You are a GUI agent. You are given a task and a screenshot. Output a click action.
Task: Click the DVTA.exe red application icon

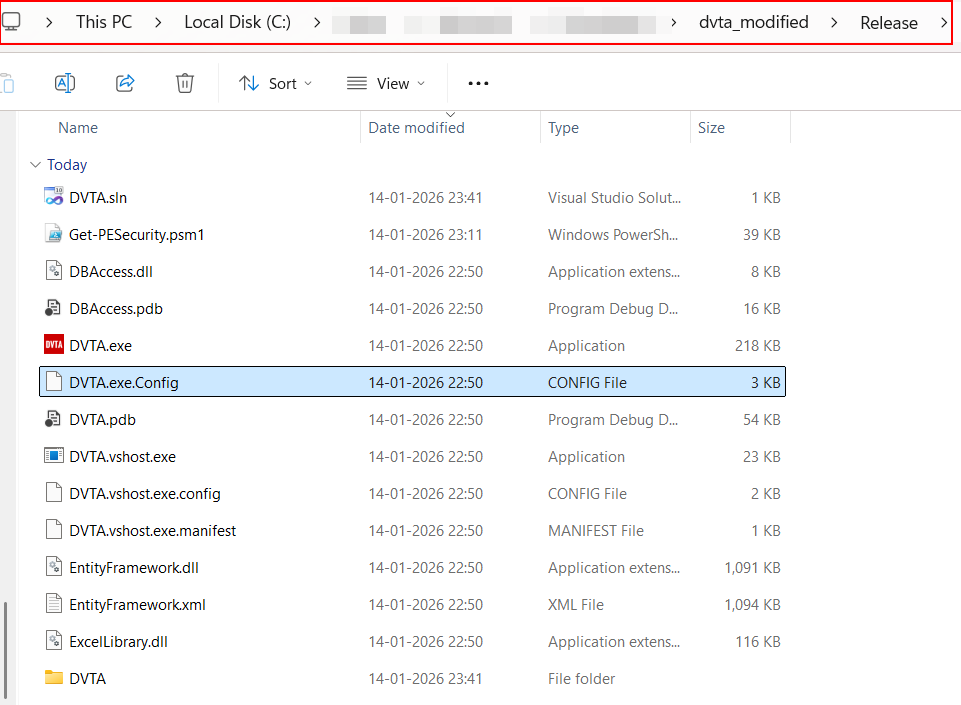pyautogui.click(x=54, y=345)
